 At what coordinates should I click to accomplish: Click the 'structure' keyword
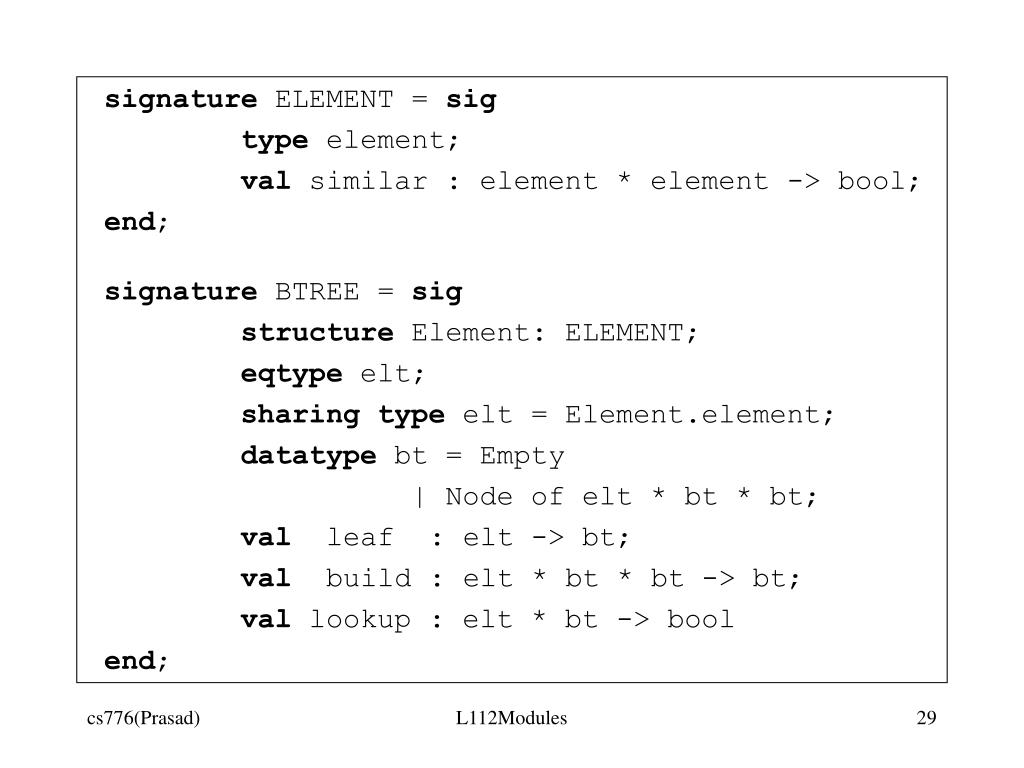tap(317, 333)
